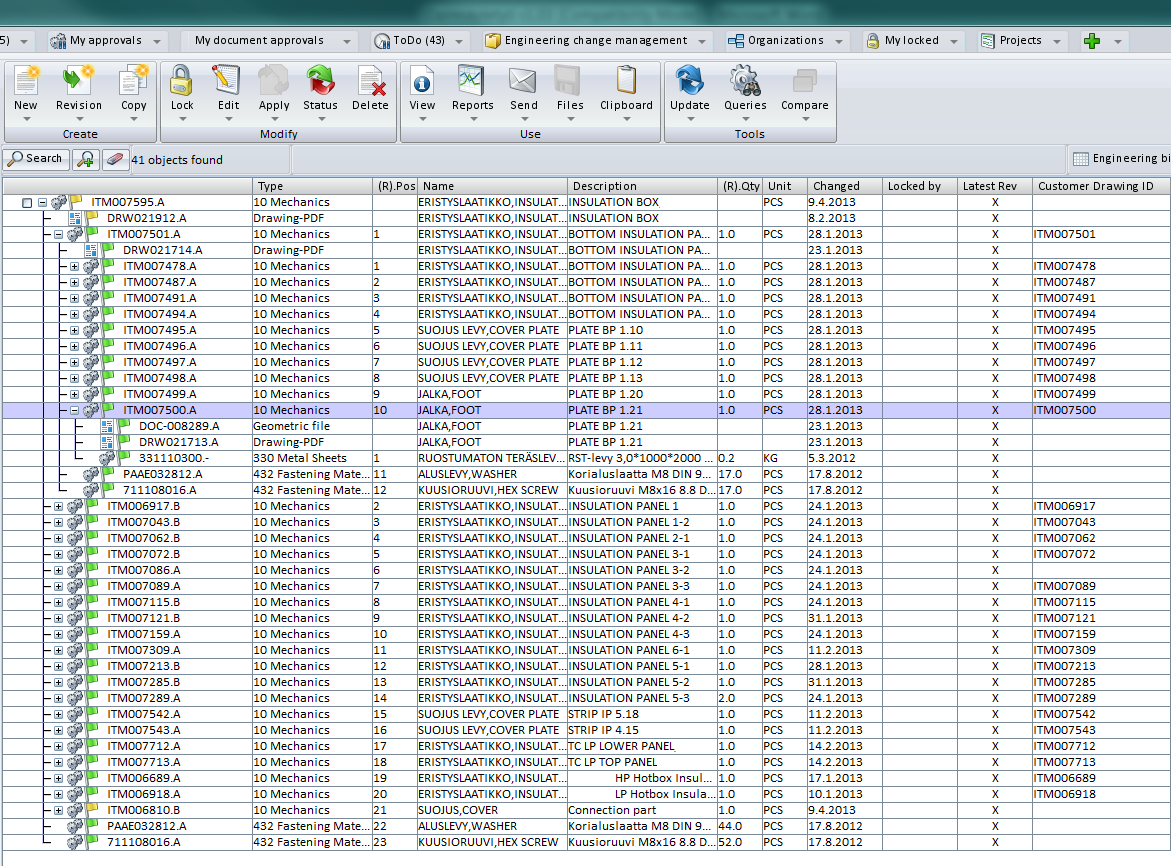Click the green plus add tab icon

point(1092,41)
